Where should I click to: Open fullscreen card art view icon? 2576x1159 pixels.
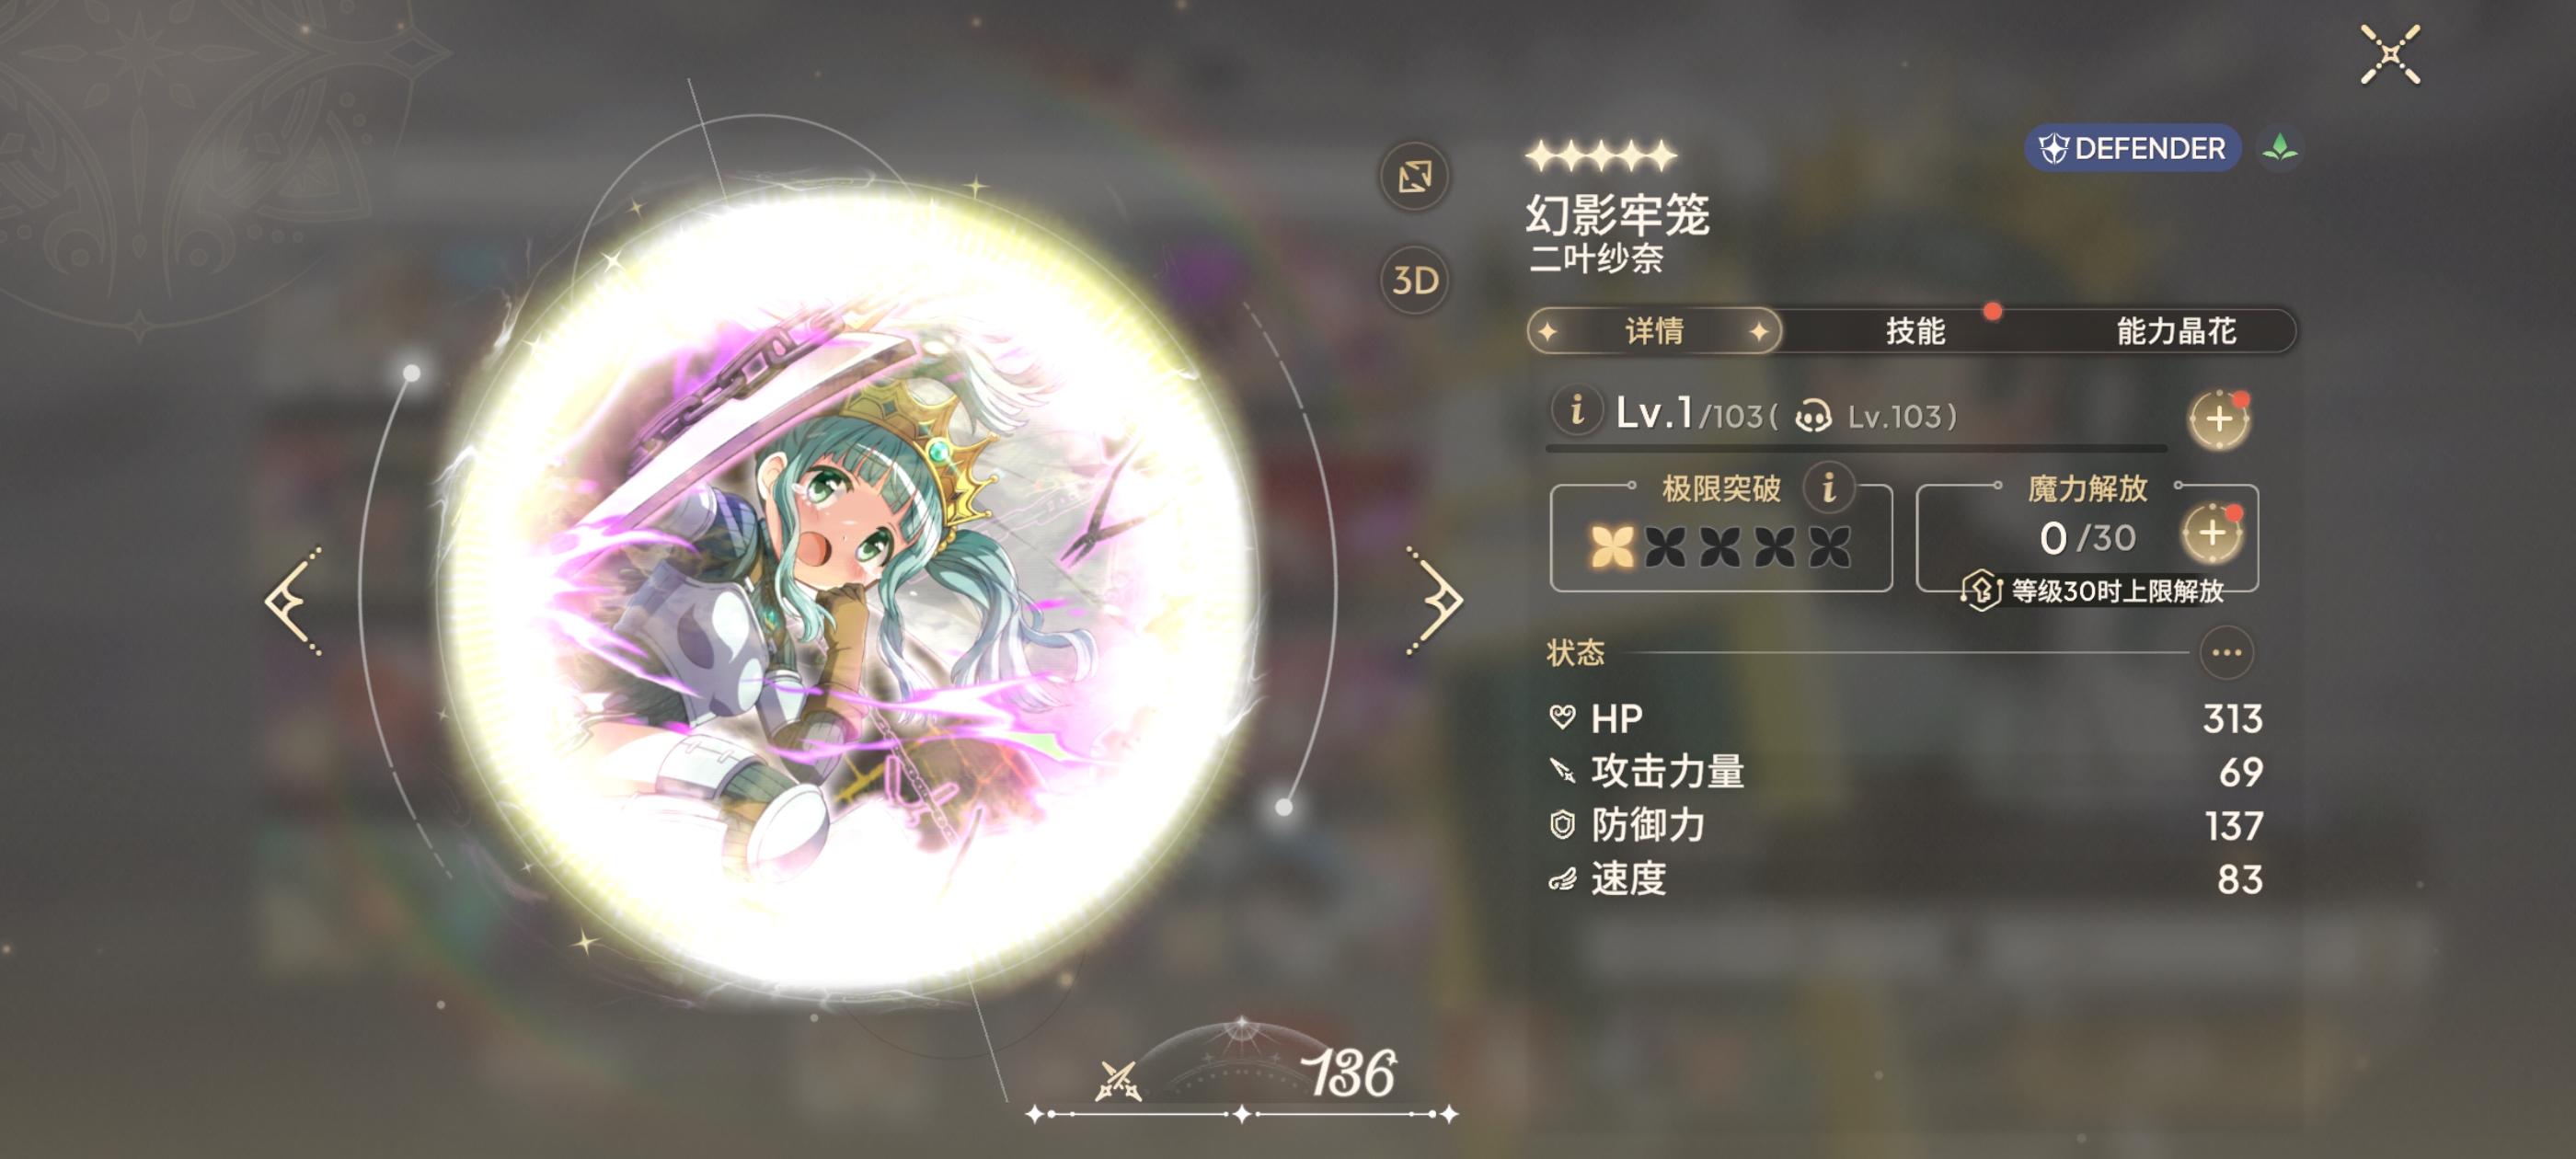[x=1414, y=177]
